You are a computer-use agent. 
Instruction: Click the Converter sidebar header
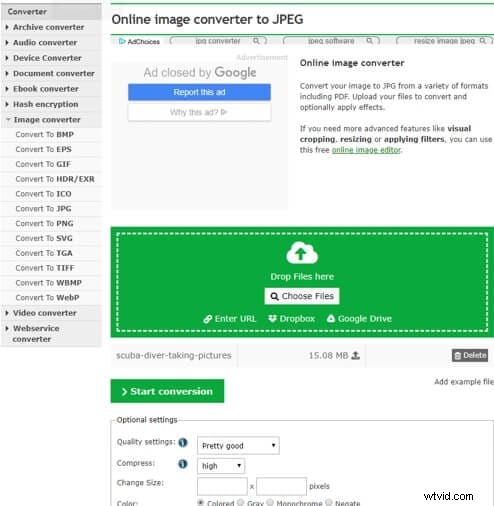(x=51, y=12)
